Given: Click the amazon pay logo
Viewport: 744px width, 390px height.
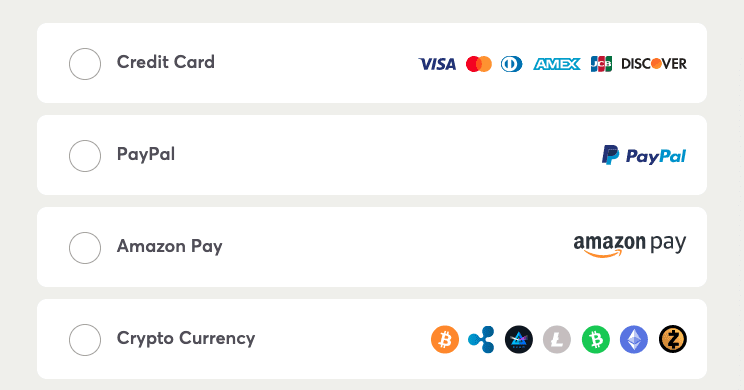Looking at the screenshot, I should click(x=630, y=246).
